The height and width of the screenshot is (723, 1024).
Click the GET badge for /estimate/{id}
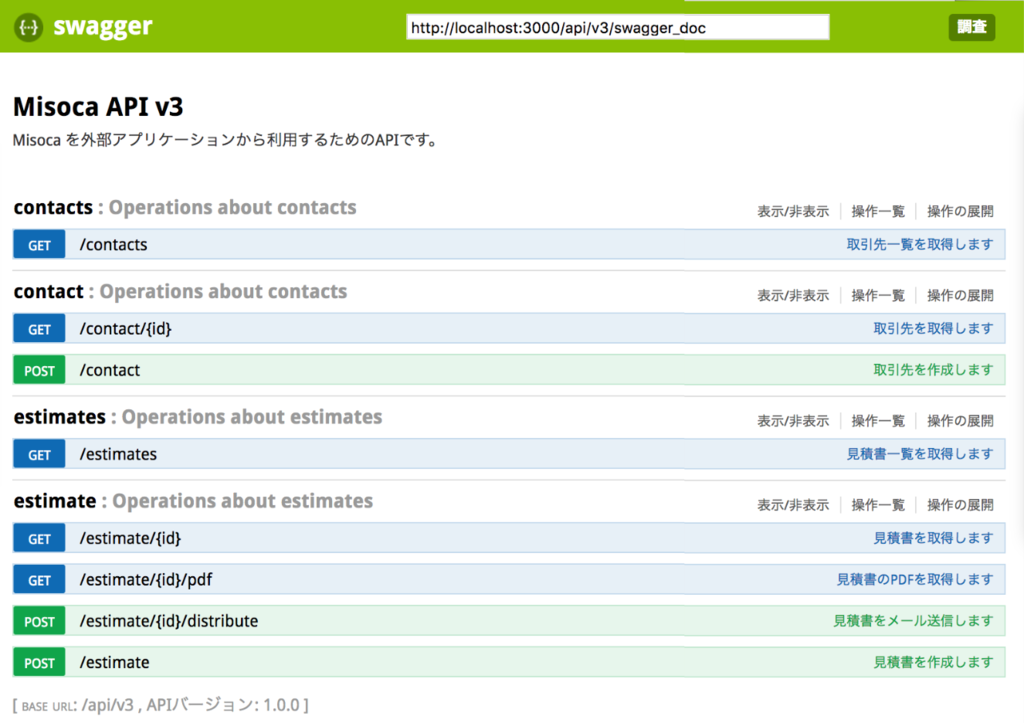[39, 539]
